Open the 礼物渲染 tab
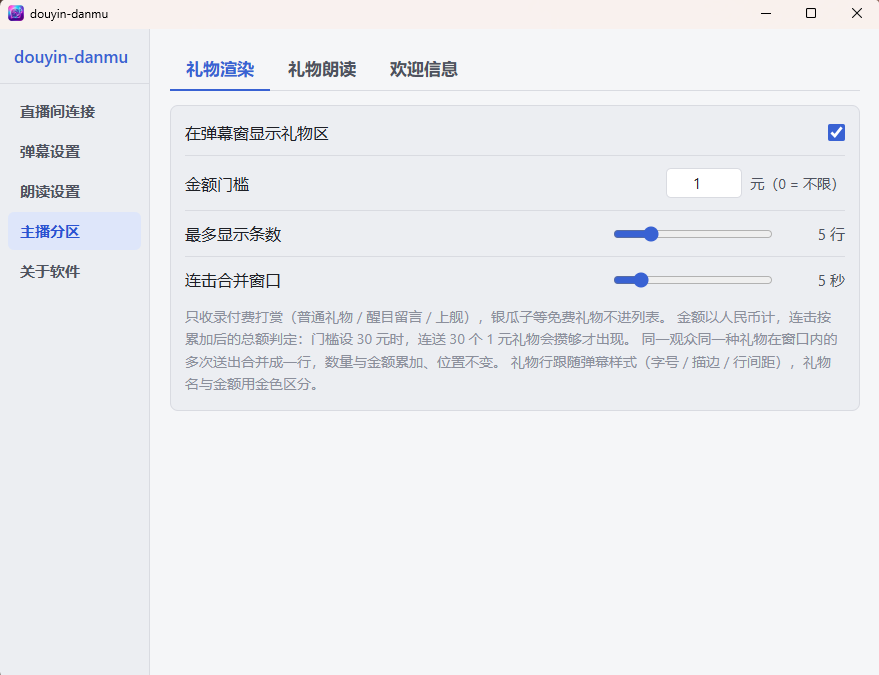Image resolution: width=879 pixels, height=675 pixels. 220,70
